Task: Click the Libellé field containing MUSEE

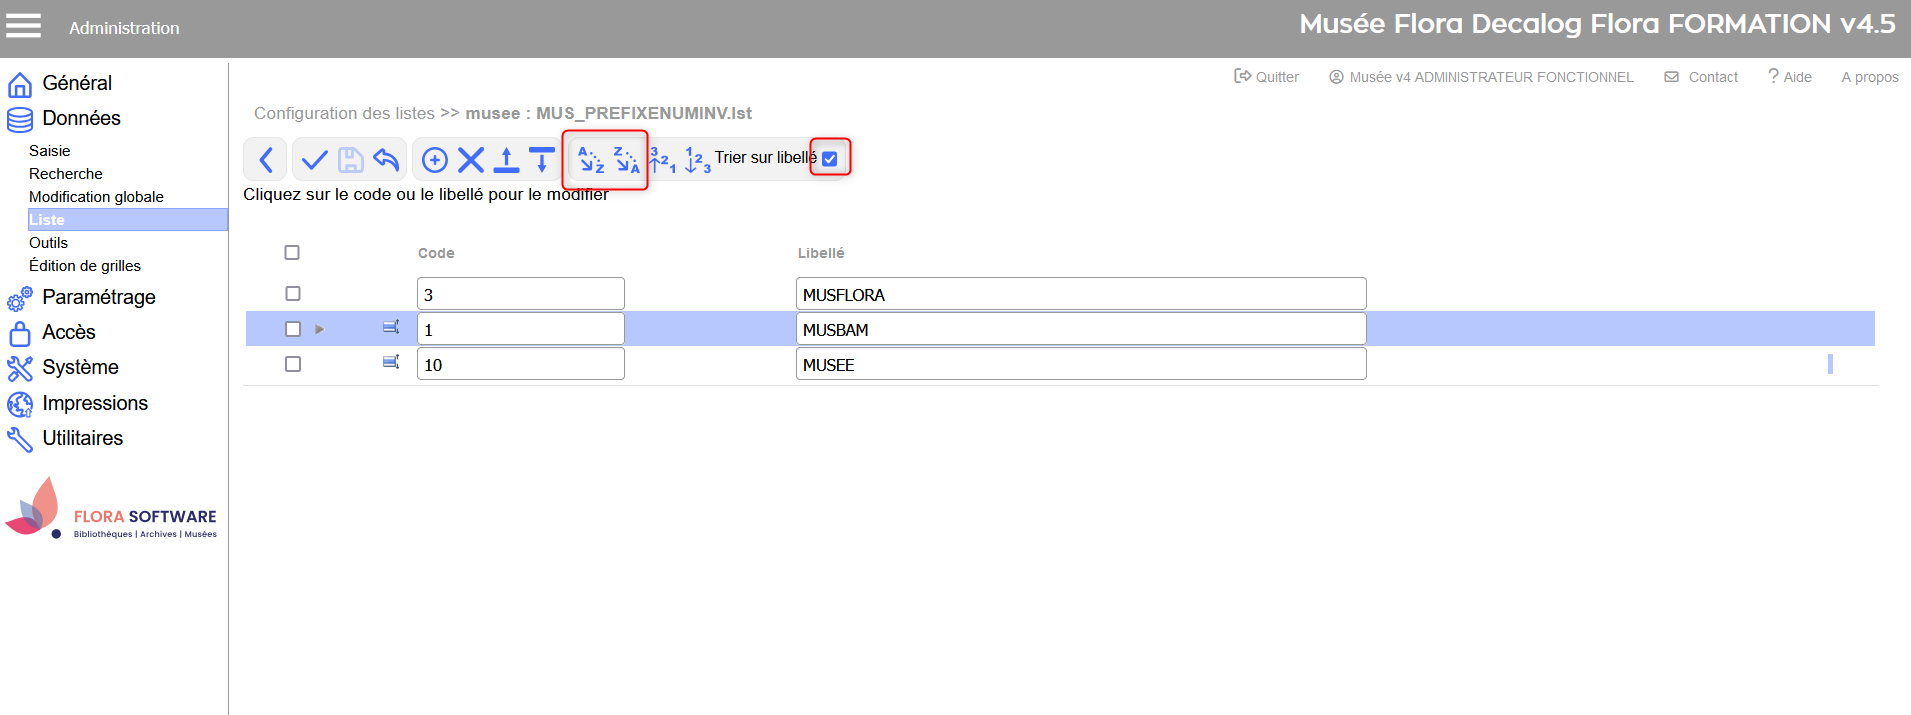Action: tap(1080, 365)
